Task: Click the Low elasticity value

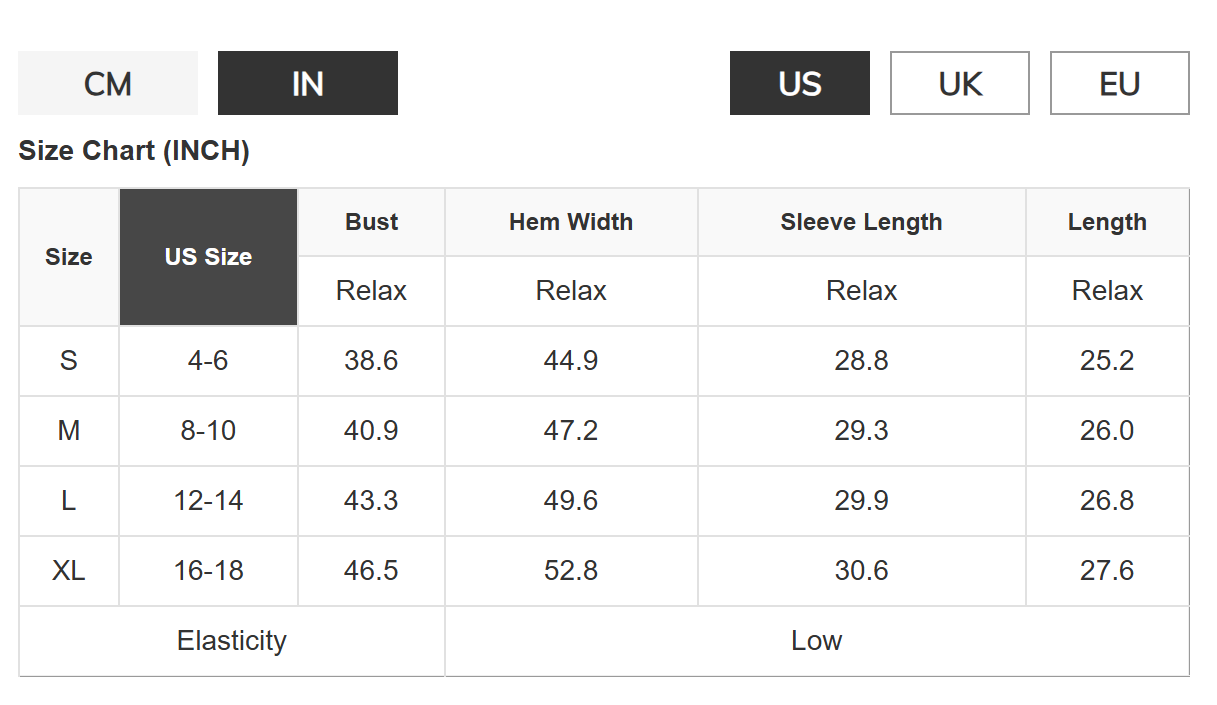Action: click(x=817, y=640)
